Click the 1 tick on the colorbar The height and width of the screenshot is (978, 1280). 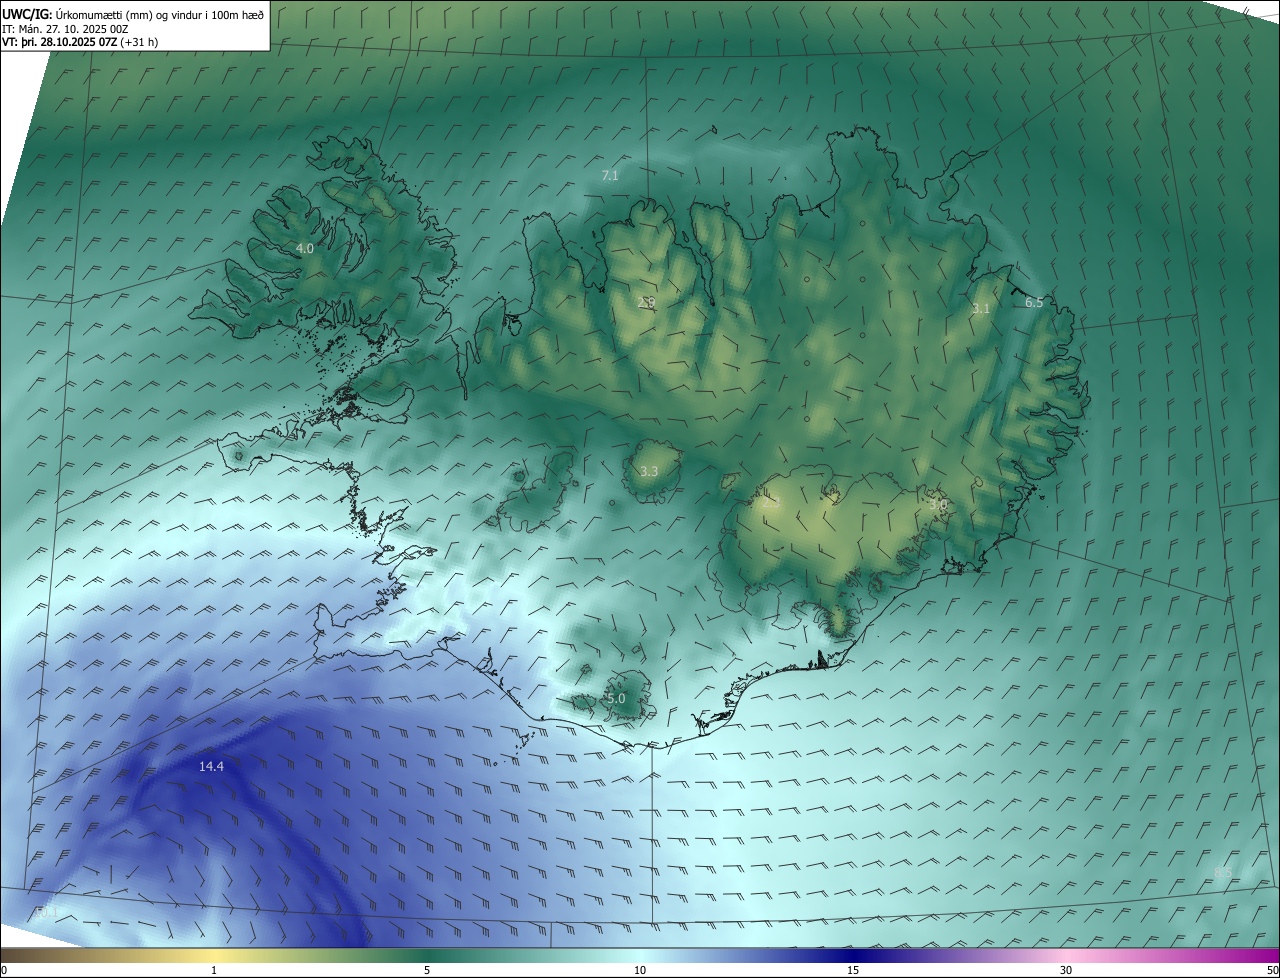tap(214, 970)
